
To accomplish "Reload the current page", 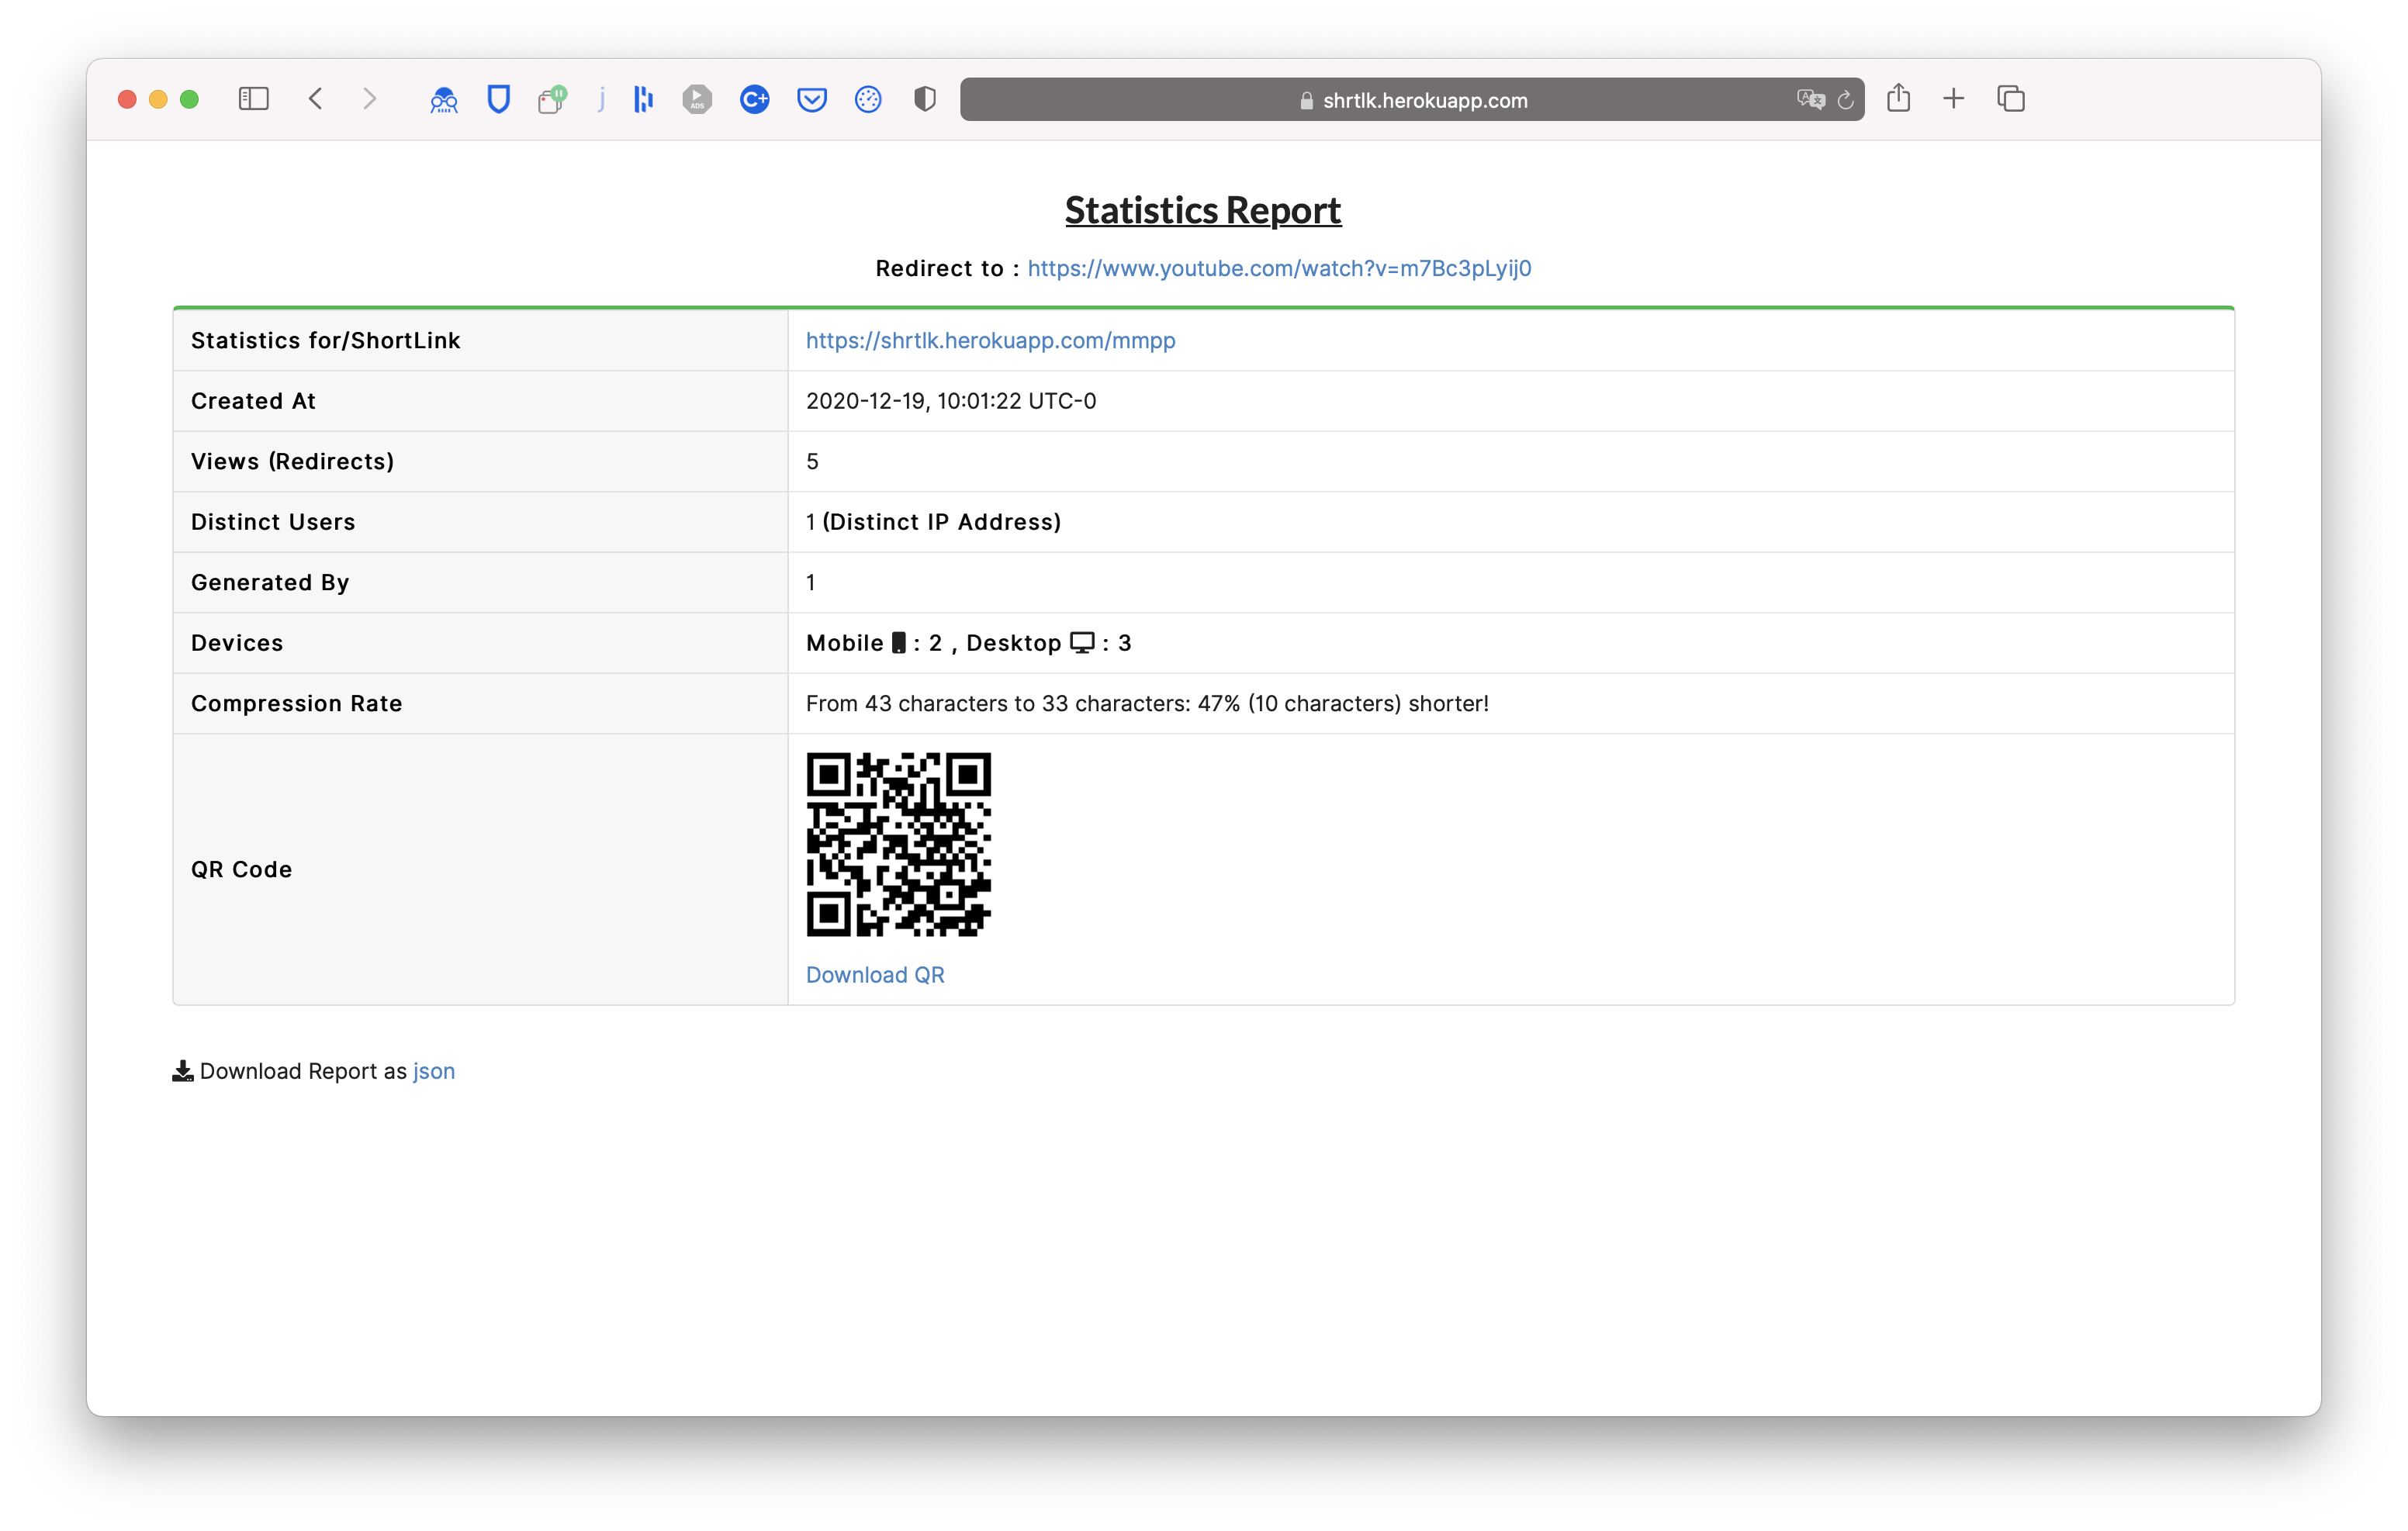I will pyautogui.click(x=1846, y=100).
